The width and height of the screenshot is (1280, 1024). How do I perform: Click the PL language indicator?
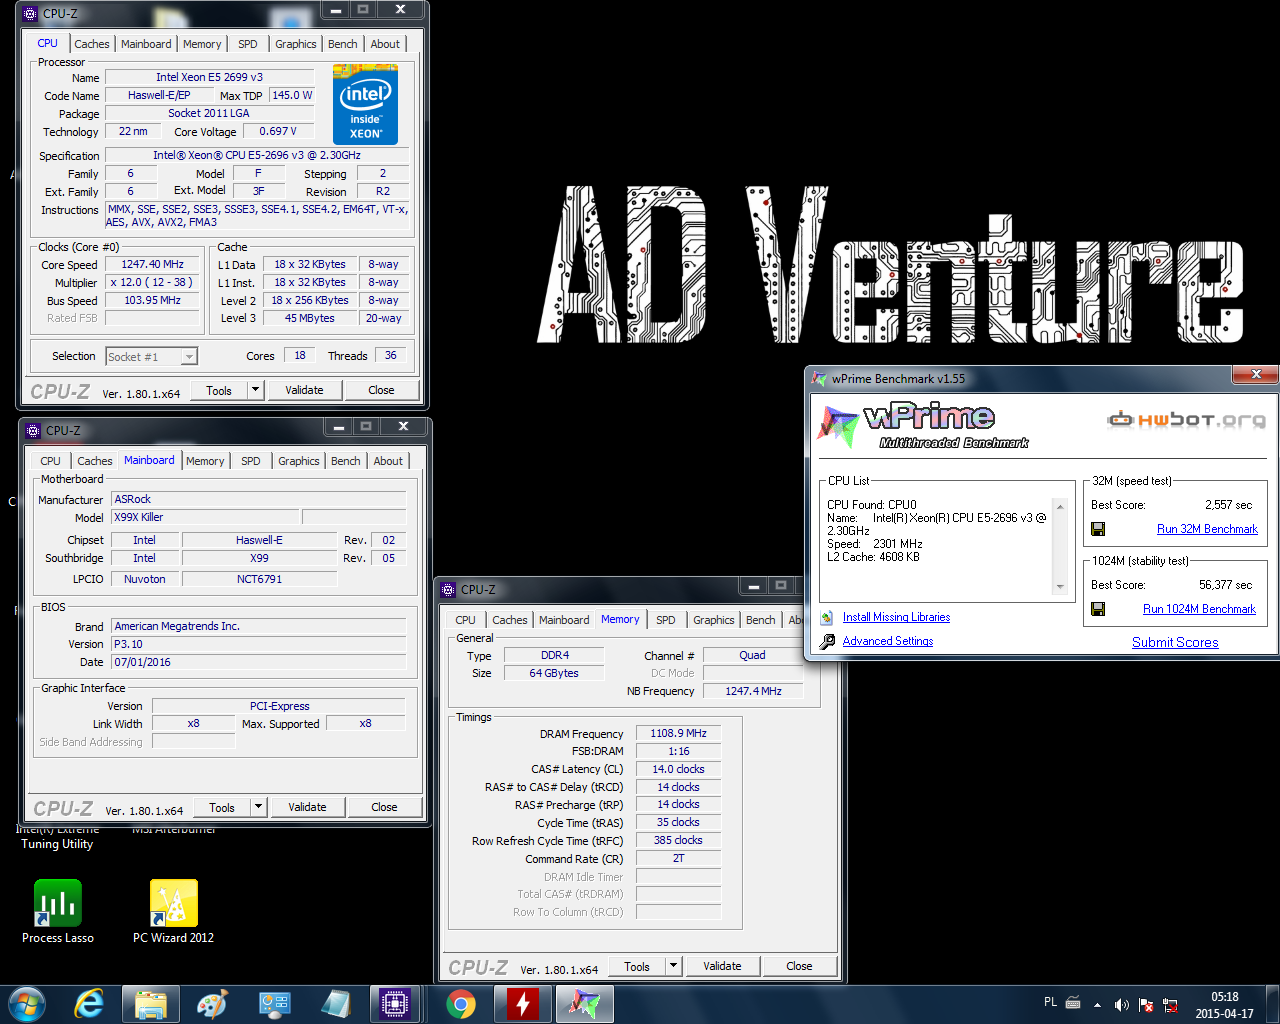(1050, 1002)
